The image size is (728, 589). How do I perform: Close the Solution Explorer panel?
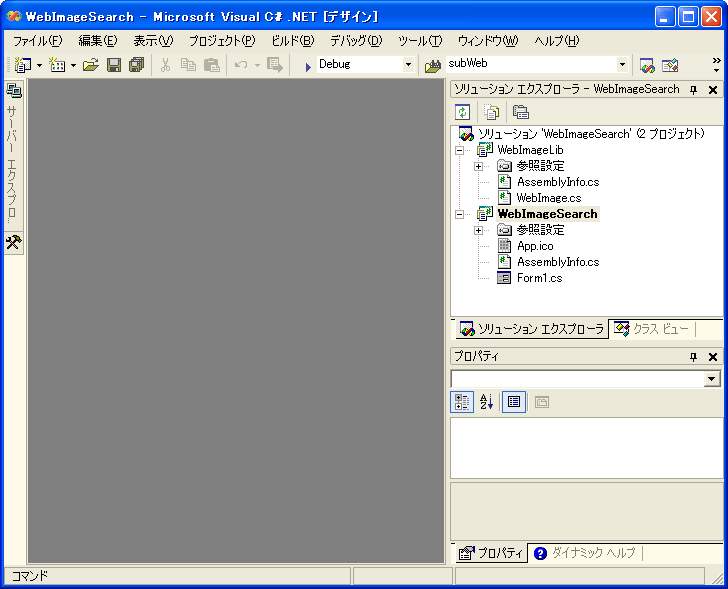[x=713, y=90]
